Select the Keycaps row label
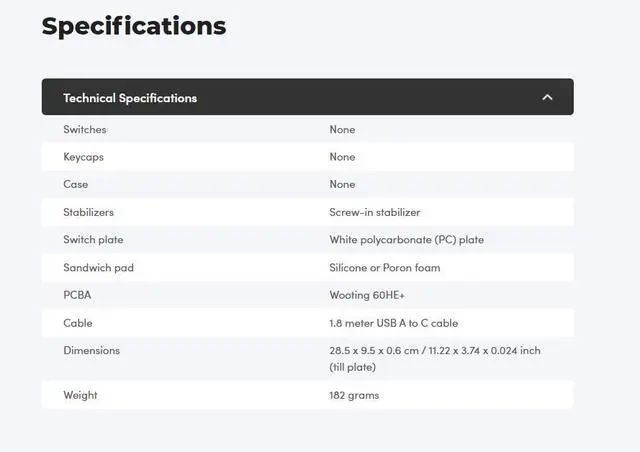This screenshot has width=640, height=452. [83, 157]
